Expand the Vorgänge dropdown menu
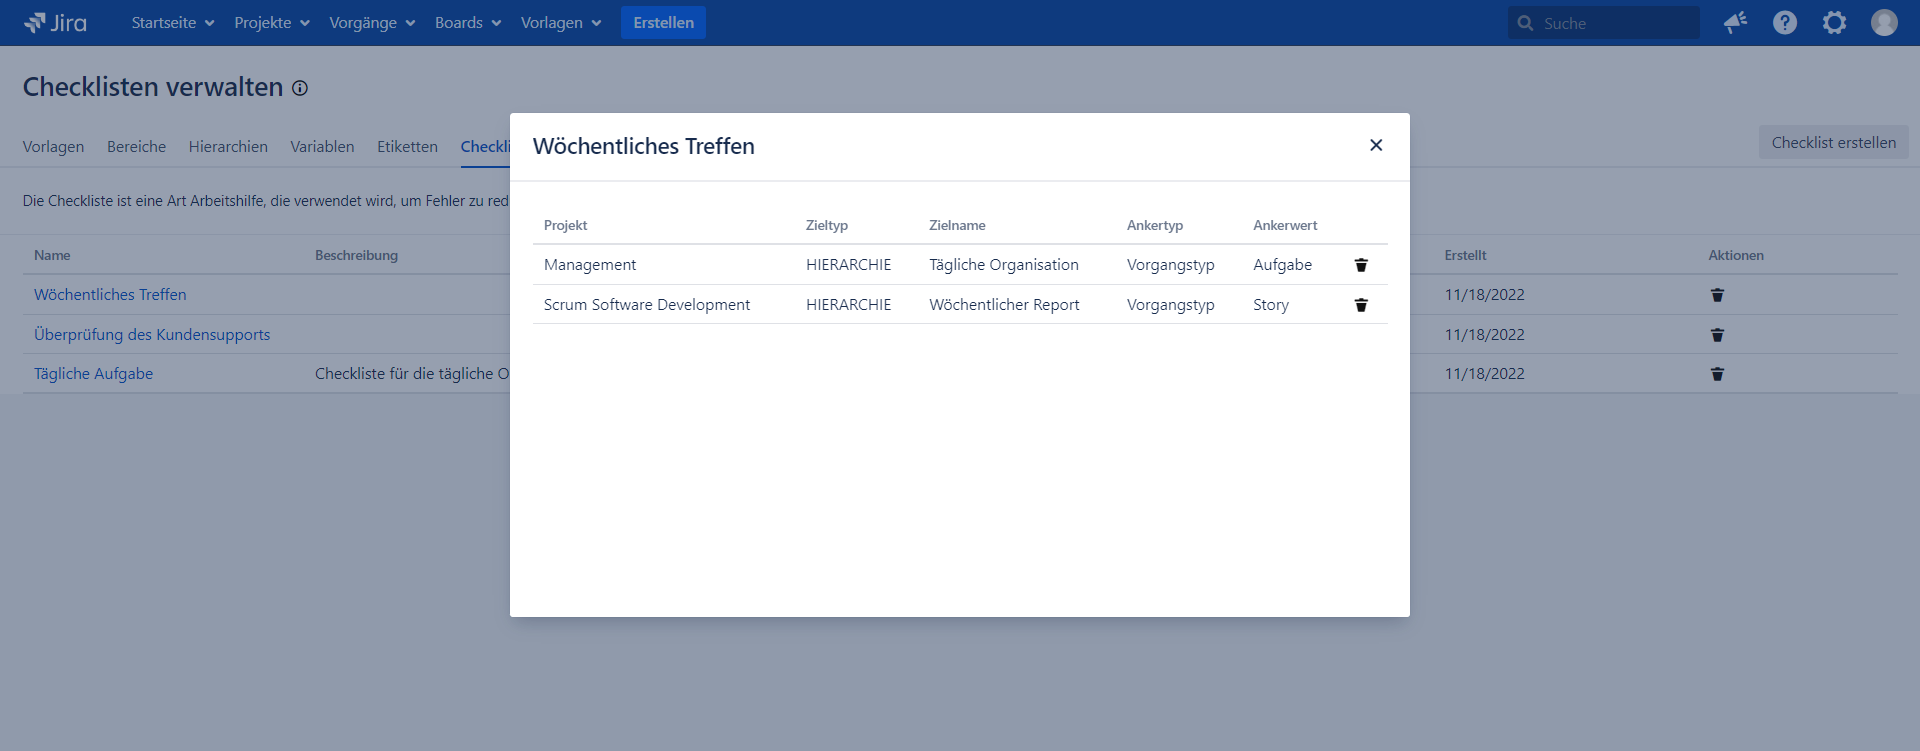1920x751 pixels. point(371,23)
